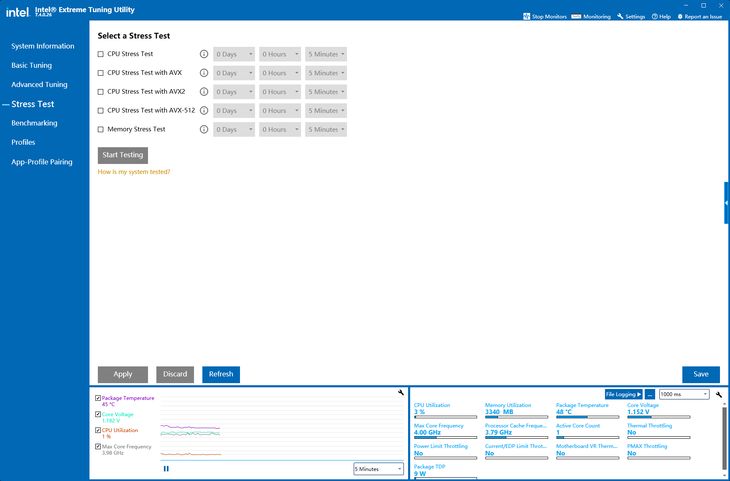
Task: Open the Minutes dropdown for CPU Stress Test
Action: (326, 54)
